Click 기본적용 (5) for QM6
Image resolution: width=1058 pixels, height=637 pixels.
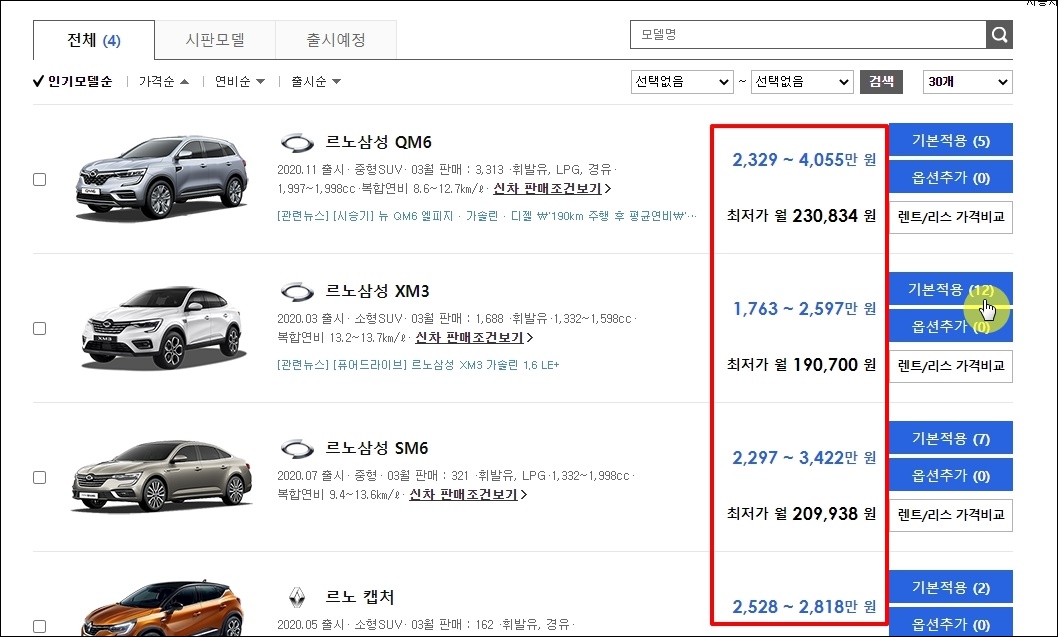click(x=951, y=140)
